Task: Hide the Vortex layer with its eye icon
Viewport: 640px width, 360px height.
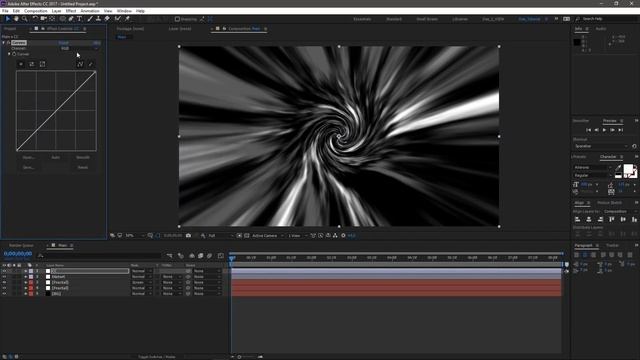Action: [4, 277]
